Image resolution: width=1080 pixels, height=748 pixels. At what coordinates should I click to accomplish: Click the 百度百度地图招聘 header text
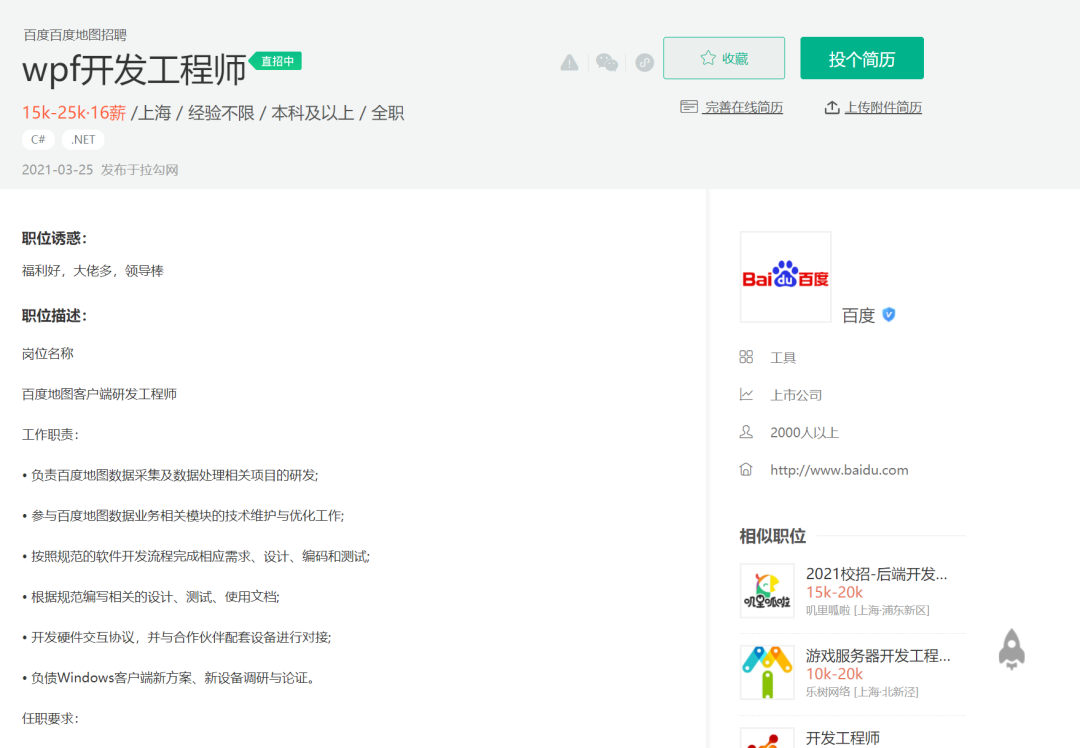(x=75, y=35)
